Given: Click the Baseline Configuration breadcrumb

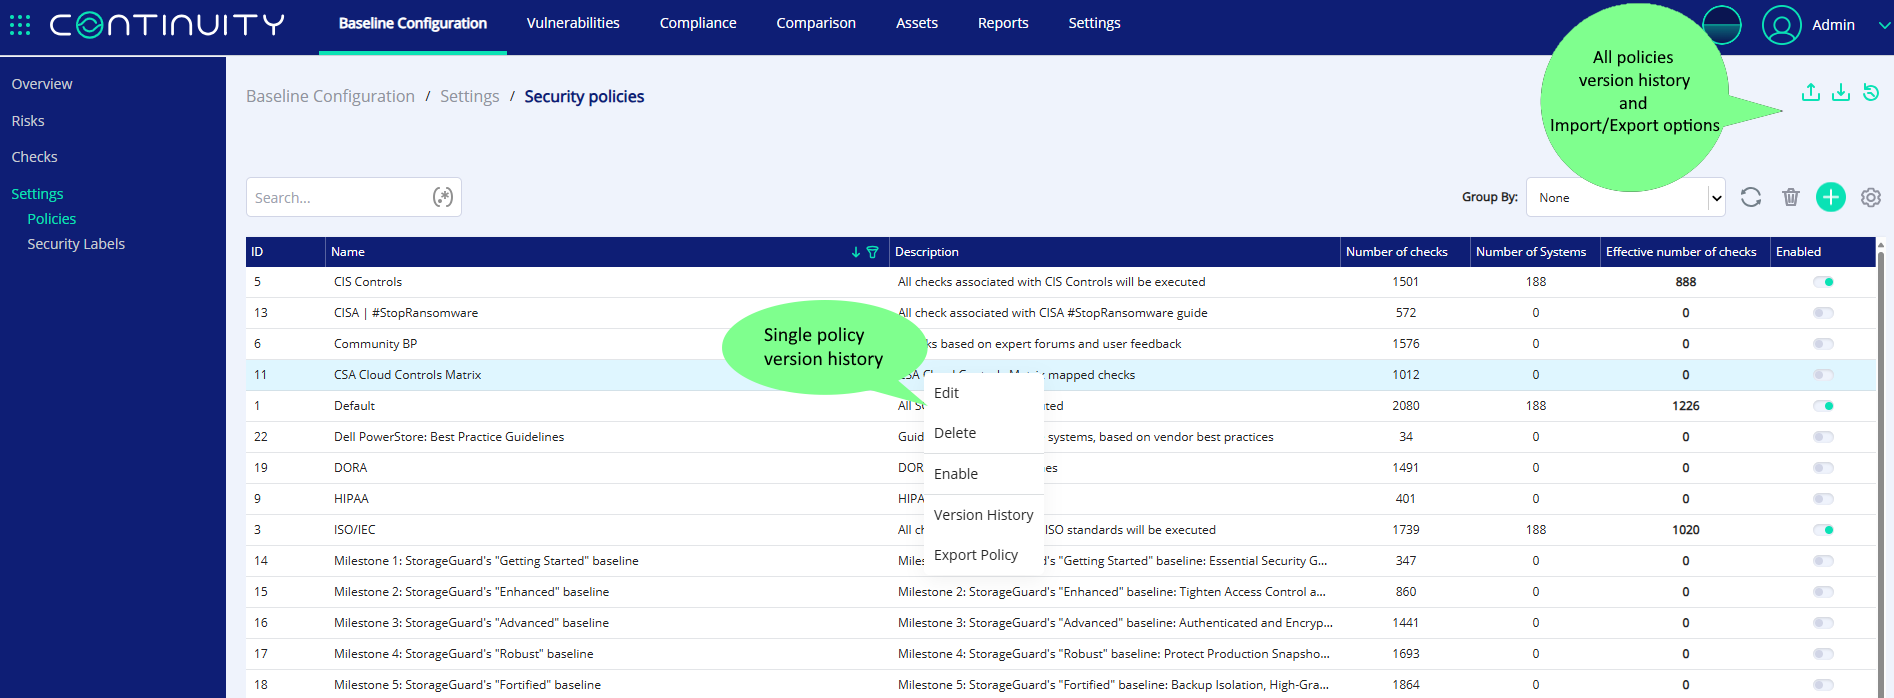Looking at the screenshot, I should (330, 96).
